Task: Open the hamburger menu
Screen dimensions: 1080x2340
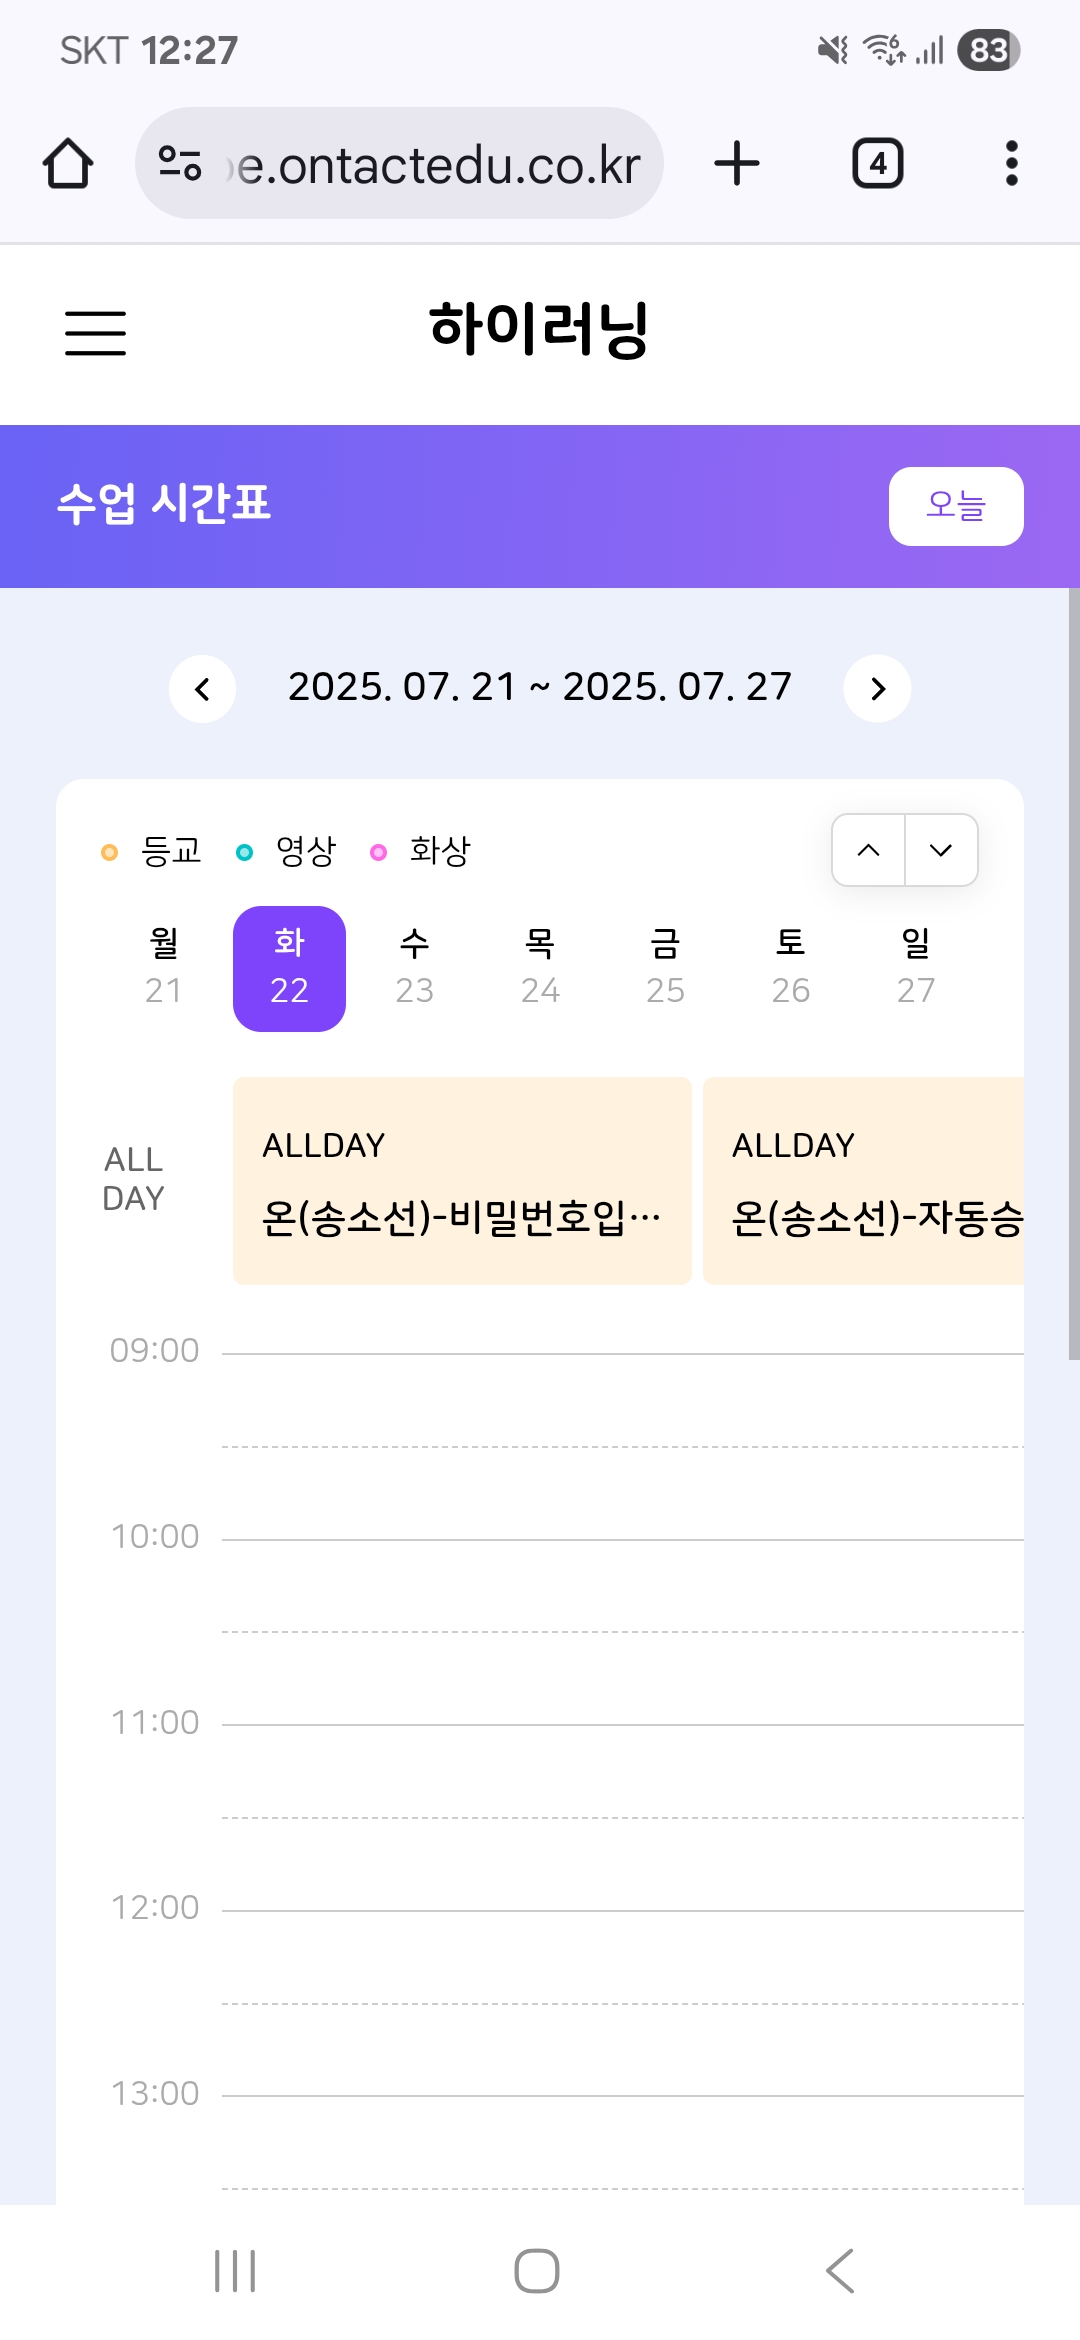Action: (95, 333)
